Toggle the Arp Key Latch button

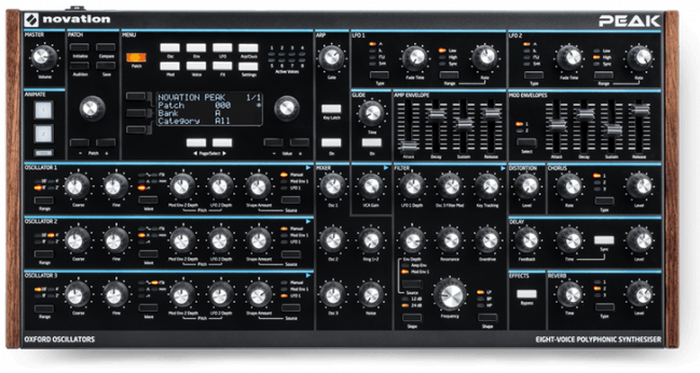[331, 109]
